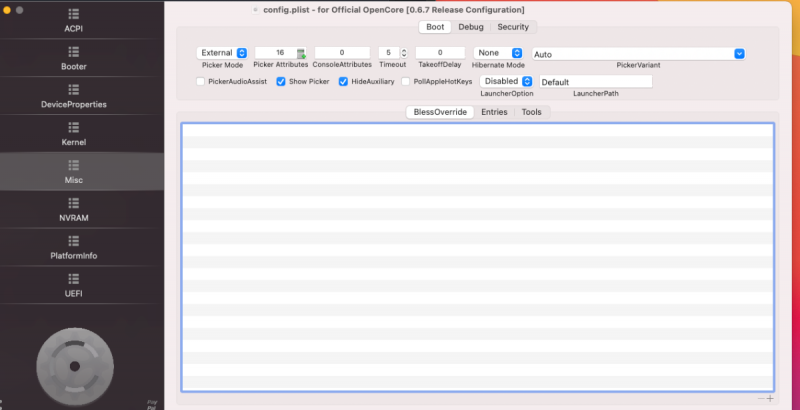Image resolution: width=800 pixels, height=410 pixels.
Task: Click the TakeoffDelay input field
Action: tap(440, 53)
